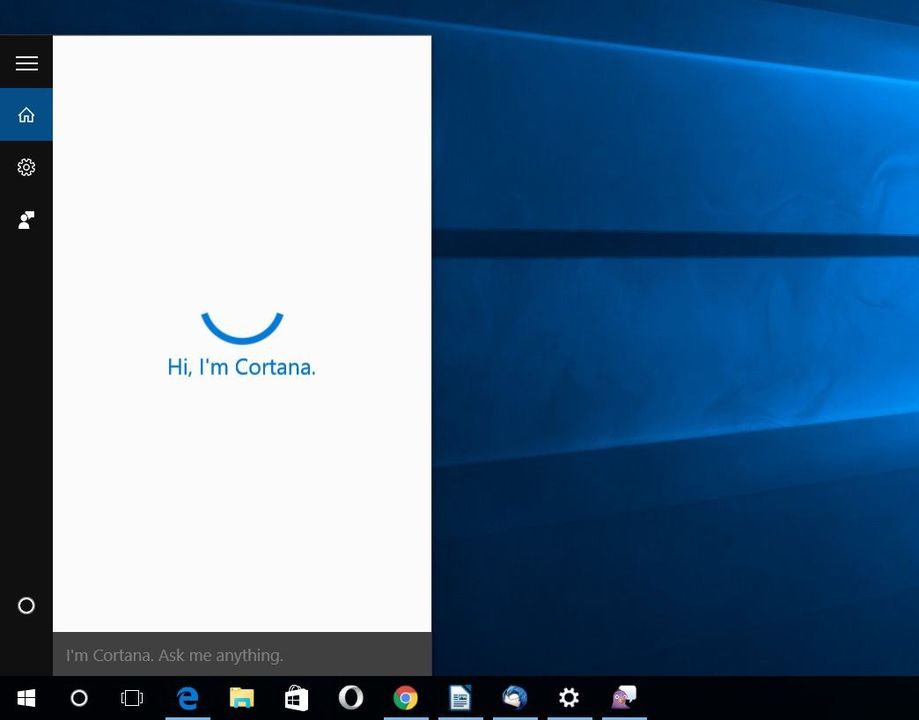Open Cortana's feedback person icon
Viewport: 919px width, 720px height.
click(x=26, y=220)
